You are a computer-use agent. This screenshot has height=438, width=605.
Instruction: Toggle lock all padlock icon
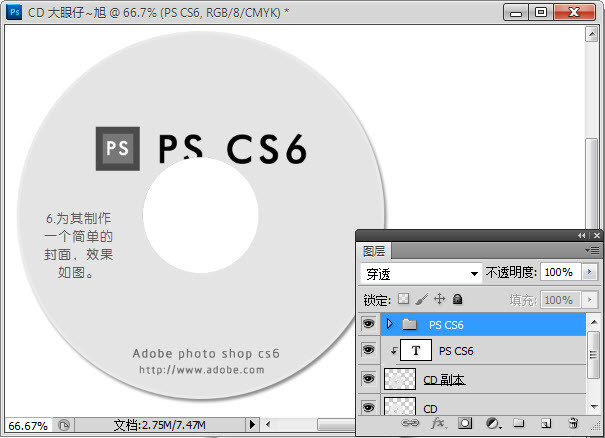click(457, 299)
